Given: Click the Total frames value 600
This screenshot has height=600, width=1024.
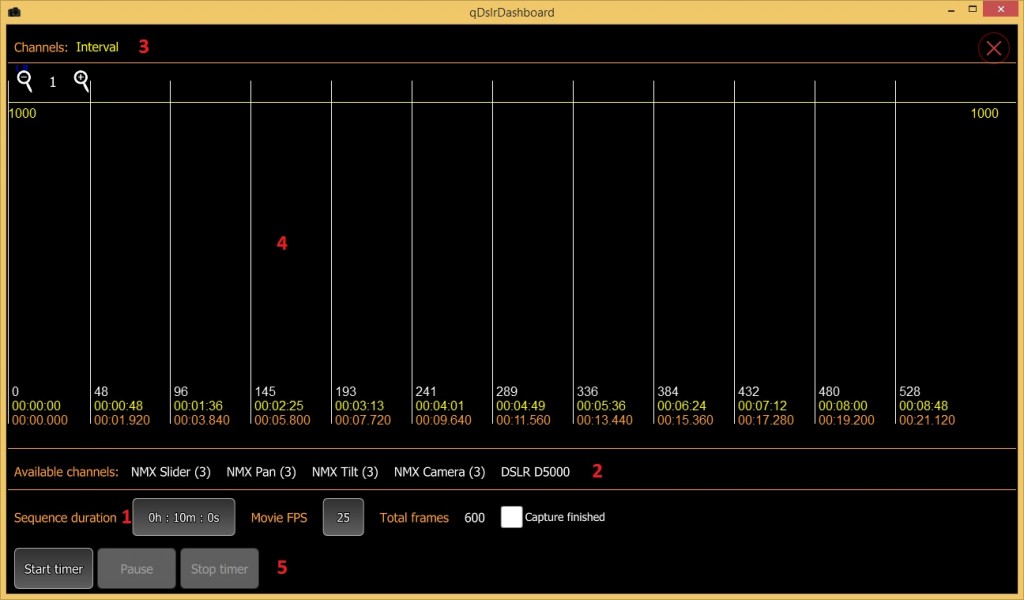Looking at the screenshot, I should tap(474, 517).
